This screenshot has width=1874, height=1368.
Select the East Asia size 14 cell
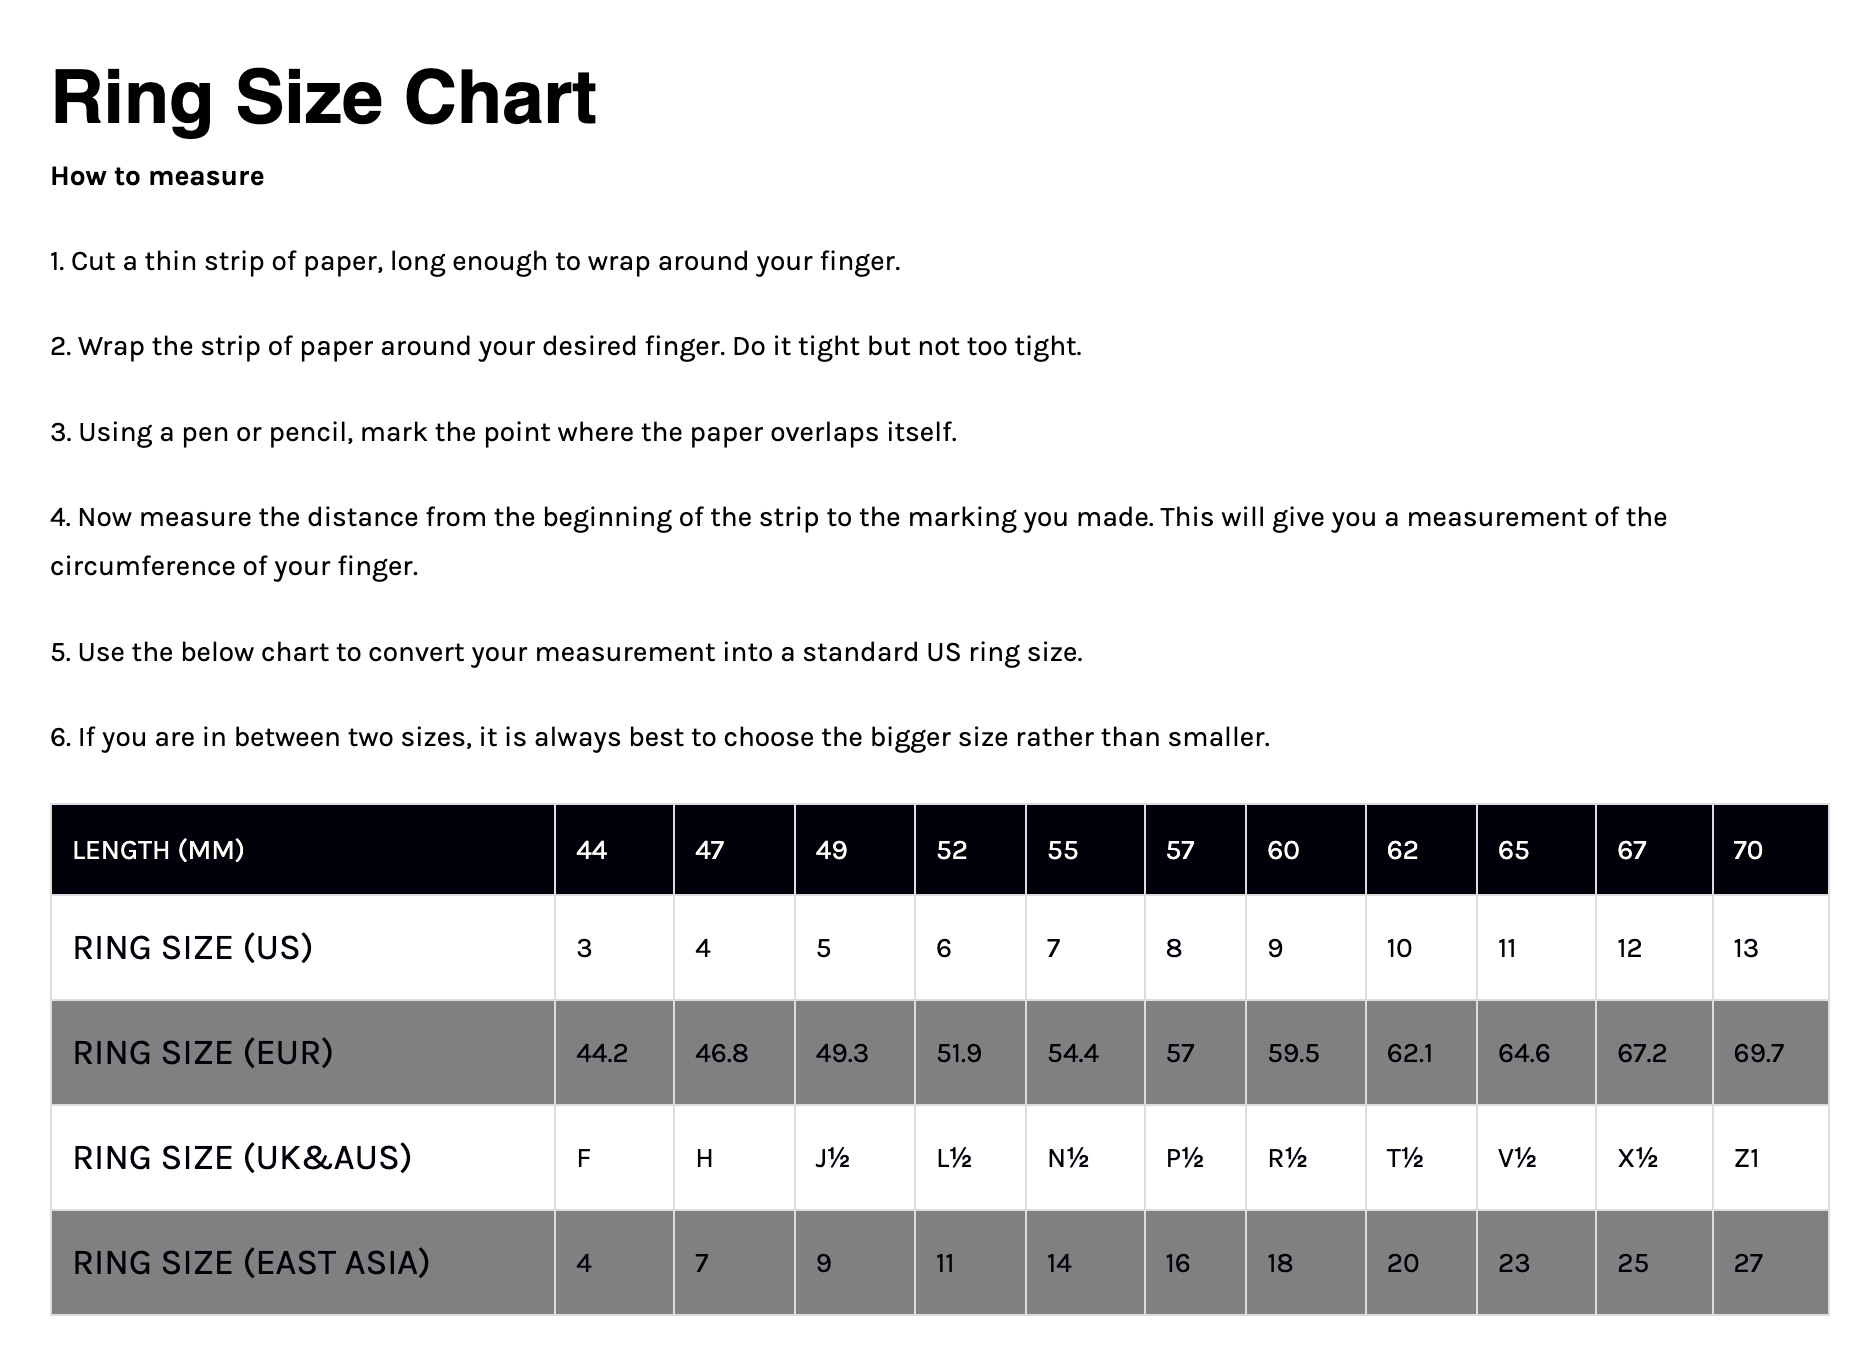(x=1085, y=1262)
